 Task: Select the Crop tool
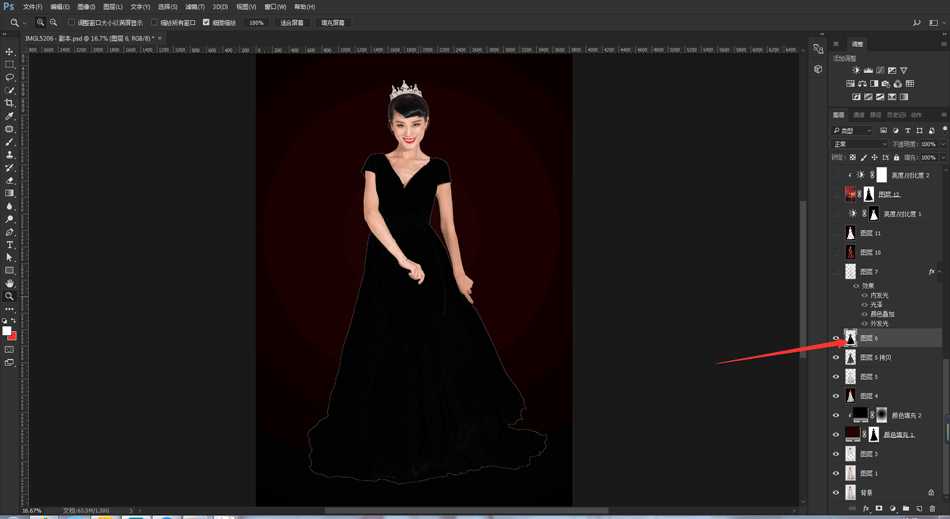10,103
